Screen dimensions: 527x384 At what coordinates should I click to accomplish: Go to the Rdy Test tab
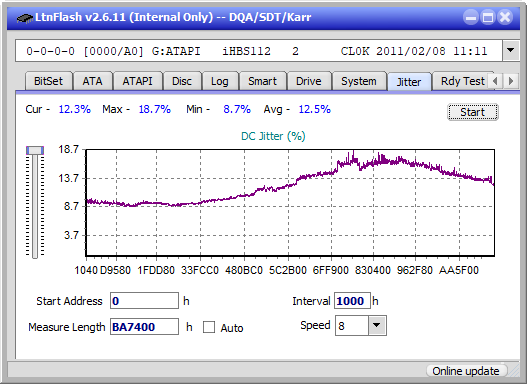pyautogui.click(x=462, y=81)
